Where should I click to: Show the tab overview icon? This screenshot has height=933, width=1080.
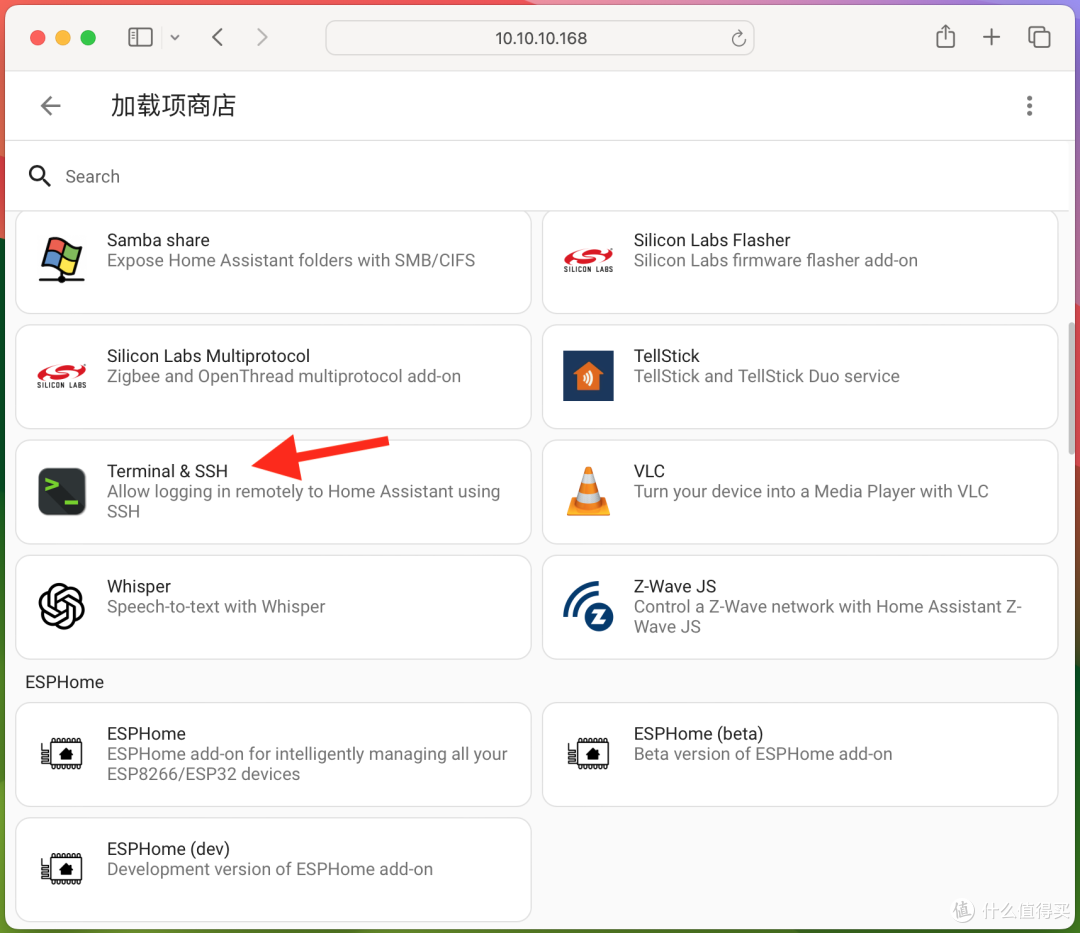click(x=1039, y=37)
